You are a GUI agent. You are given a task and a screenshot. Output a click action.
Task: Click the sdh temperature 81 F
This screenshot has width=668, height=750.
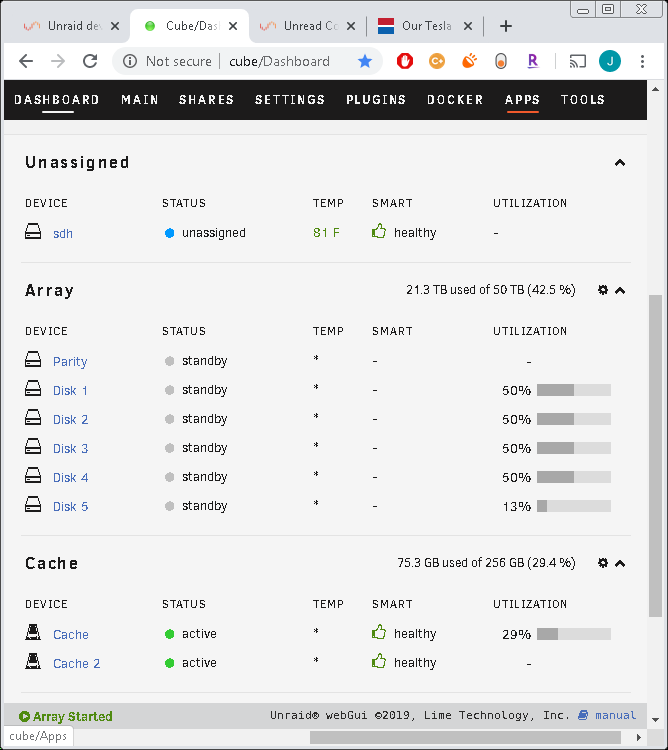(326, 232)
